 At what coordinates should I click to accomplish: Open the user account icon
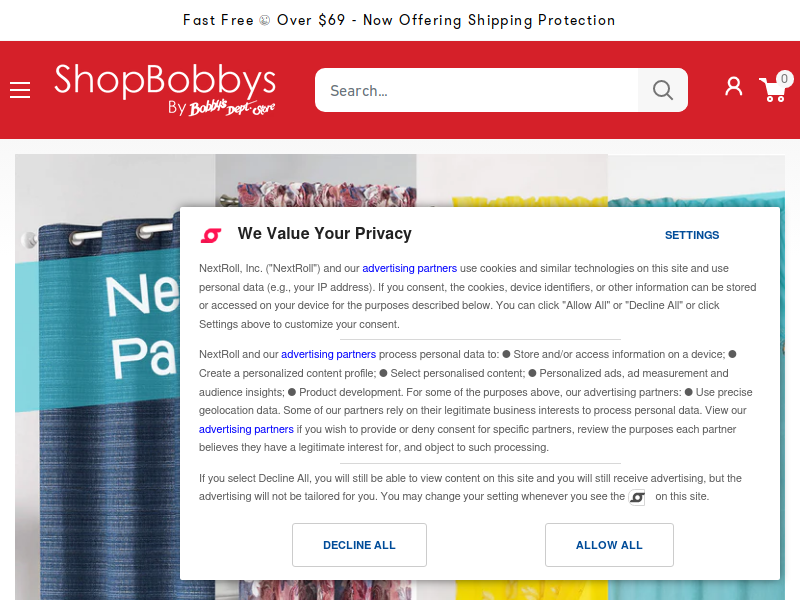pos(734,87)
